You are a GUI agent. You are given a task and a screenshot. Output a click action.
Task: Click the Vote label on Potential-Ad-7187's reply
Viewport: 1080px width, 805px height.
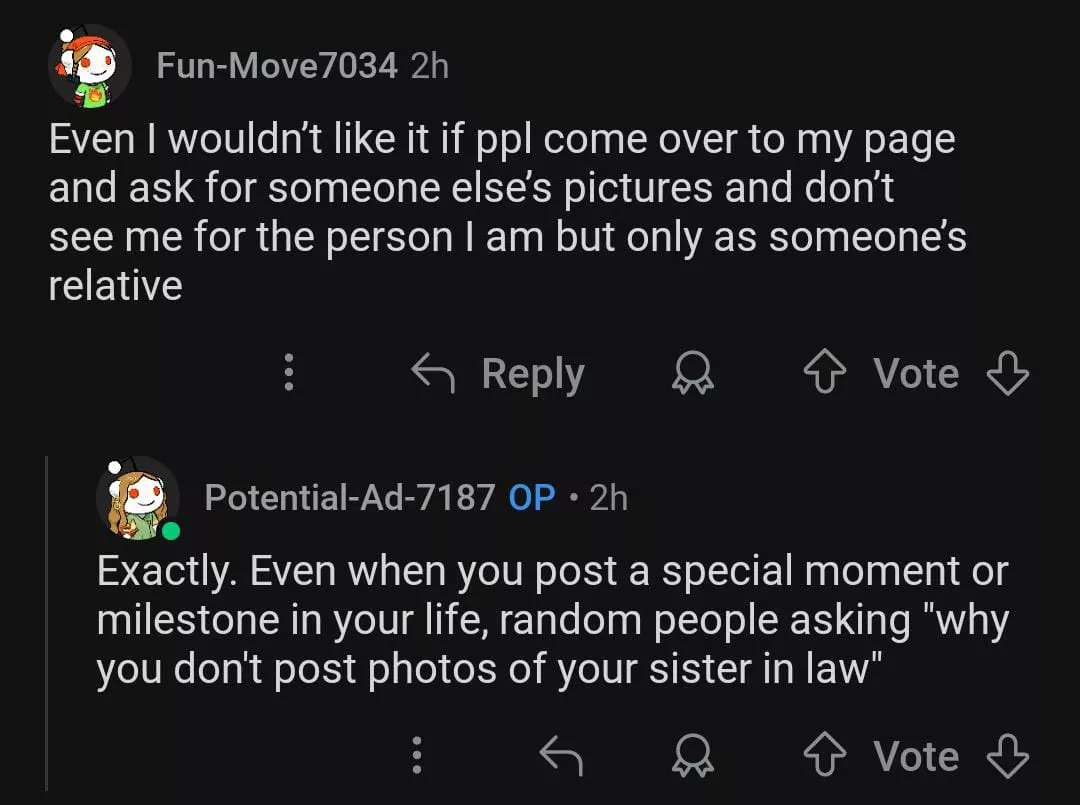coord(915,756)
